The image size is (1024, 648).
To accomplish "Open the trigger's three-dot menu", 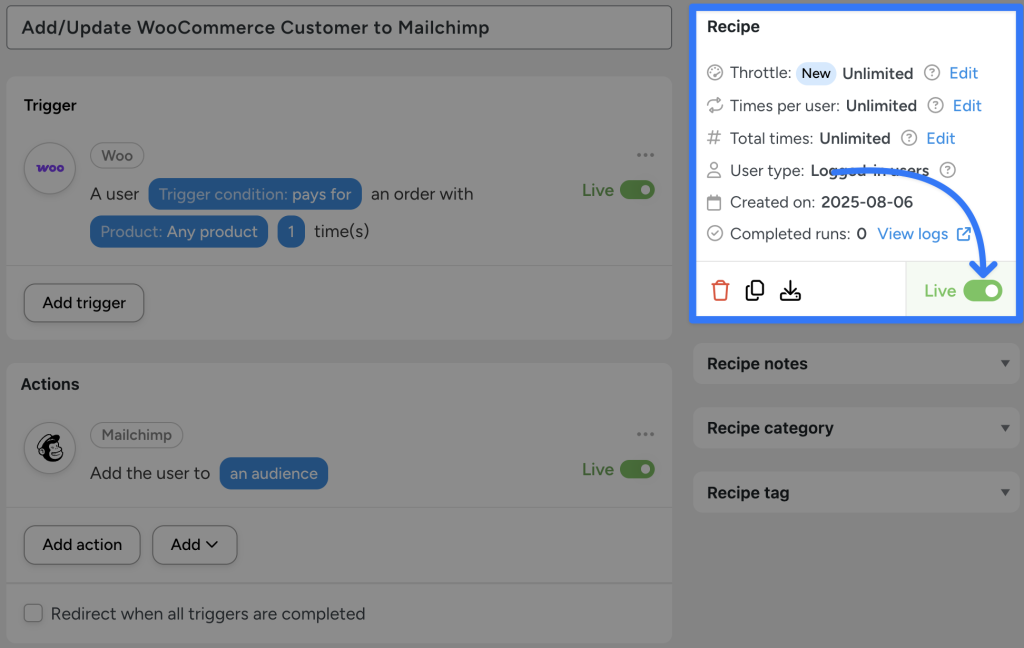I will pos(645,155).
